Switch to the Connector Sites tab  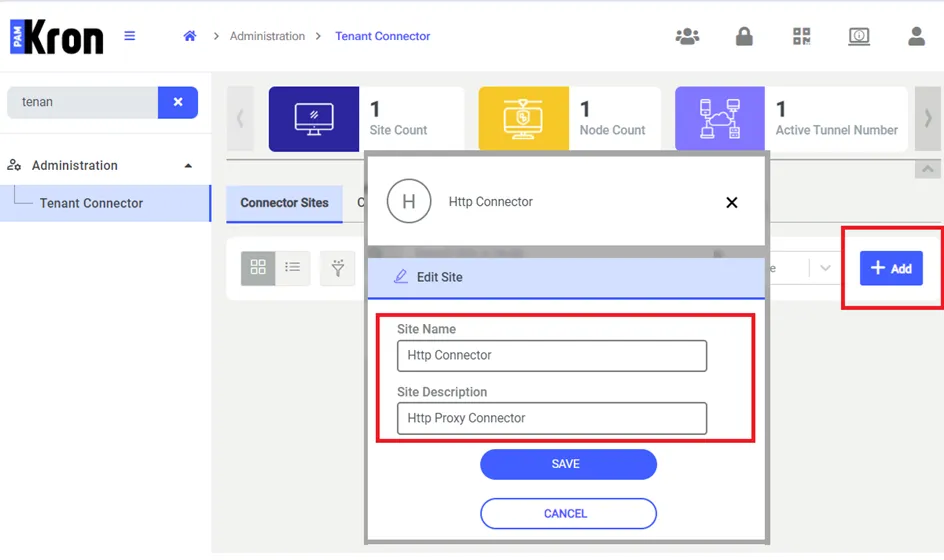point(284,203)
